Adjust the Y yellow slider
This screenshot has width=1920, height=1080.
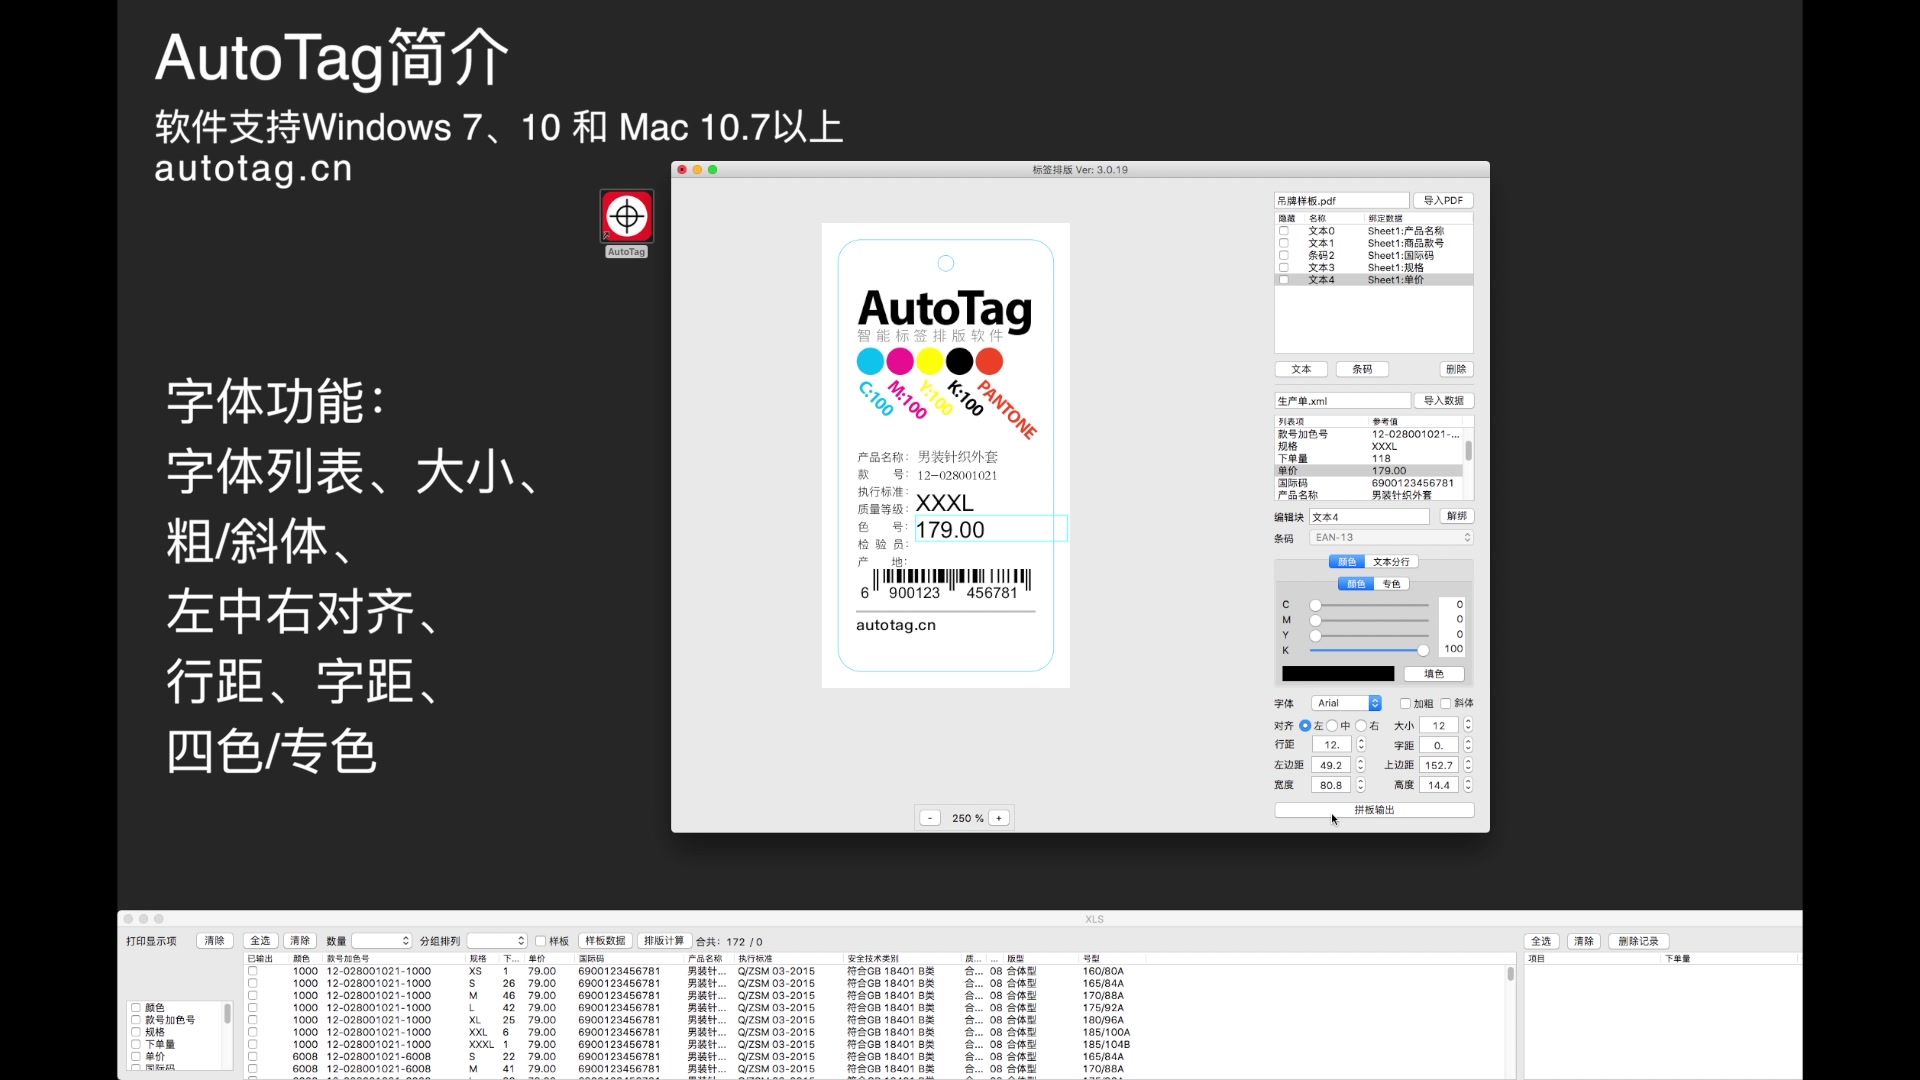coord(1369,635)
